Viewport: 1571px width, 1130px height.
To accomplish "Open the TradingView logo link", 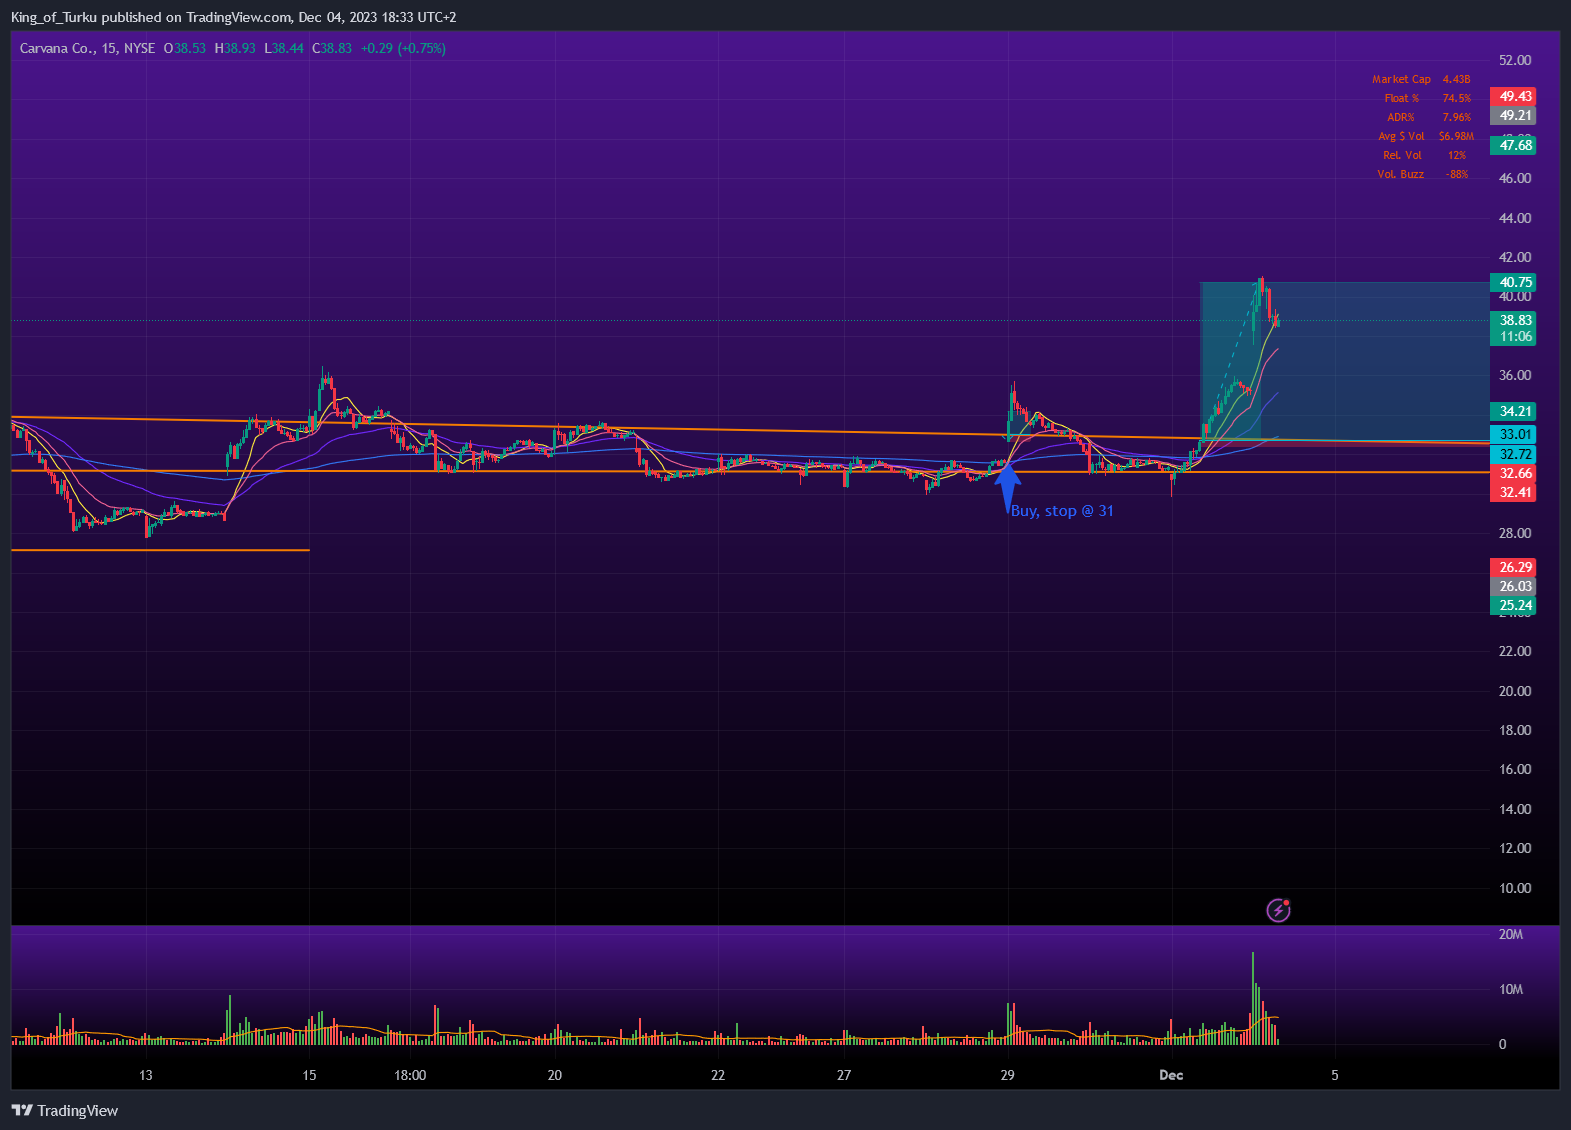I will 65,1110.
